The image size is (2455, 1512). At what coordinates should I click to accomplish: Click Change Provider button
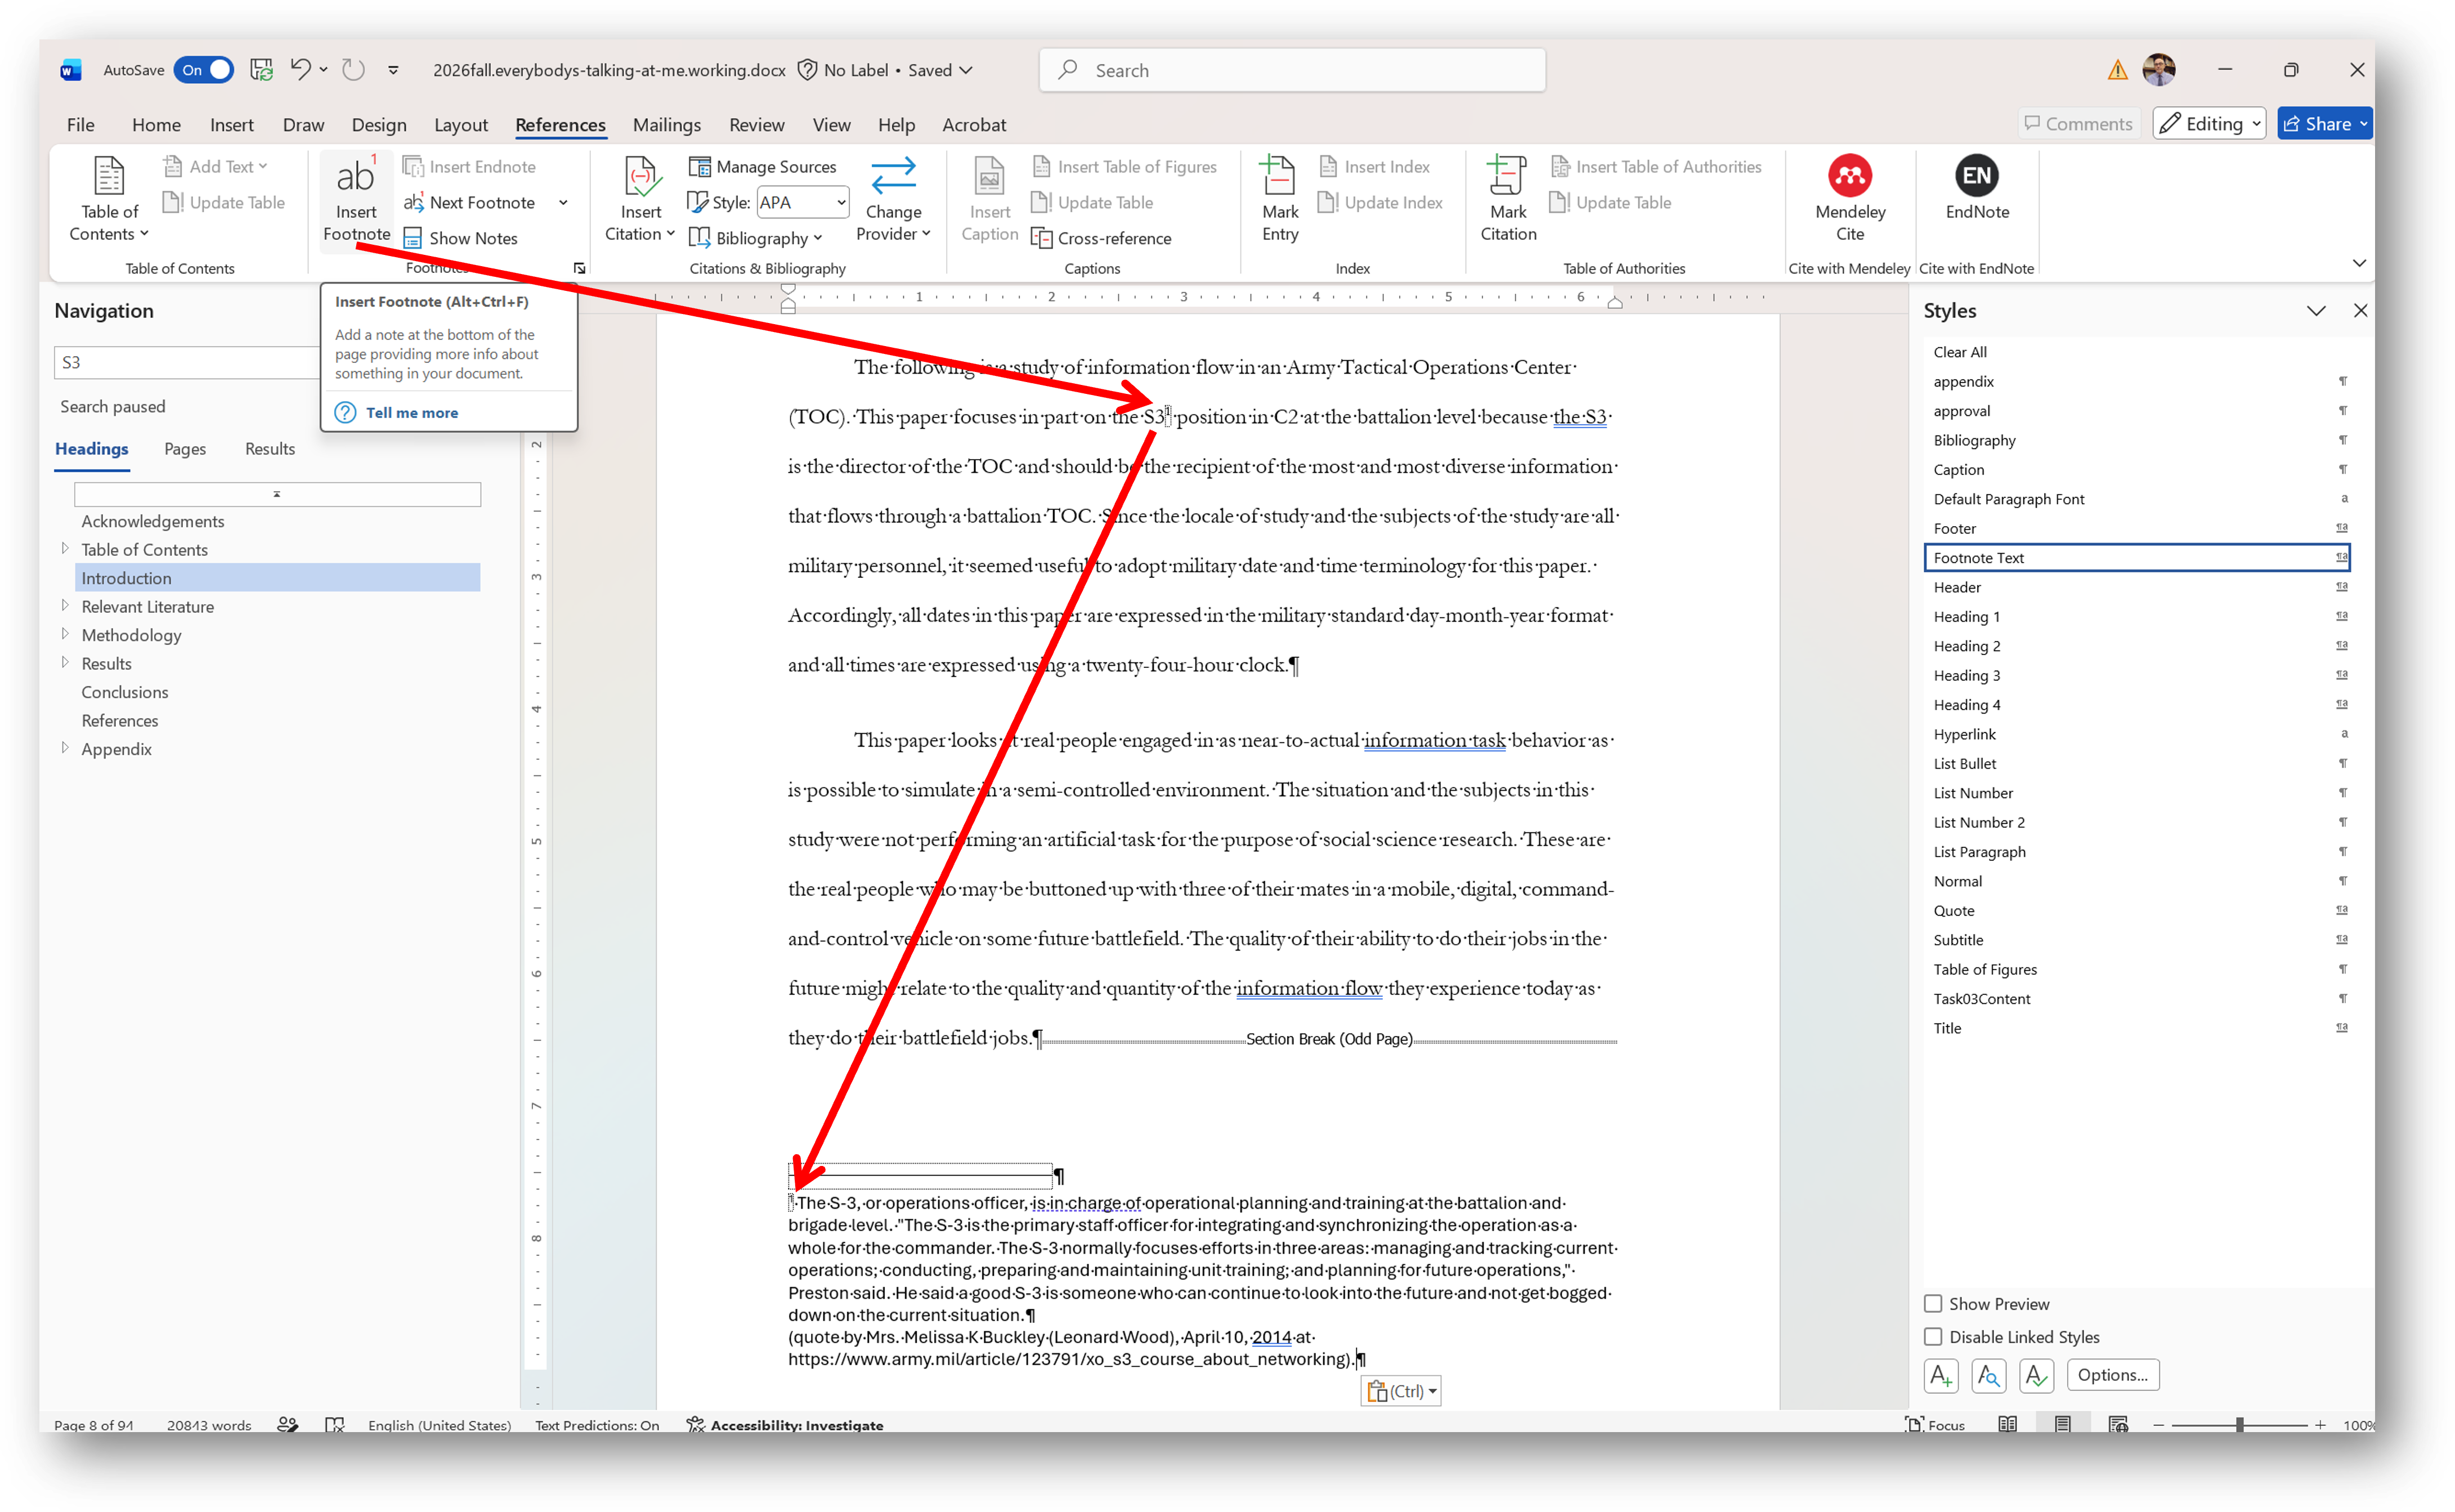893,199
